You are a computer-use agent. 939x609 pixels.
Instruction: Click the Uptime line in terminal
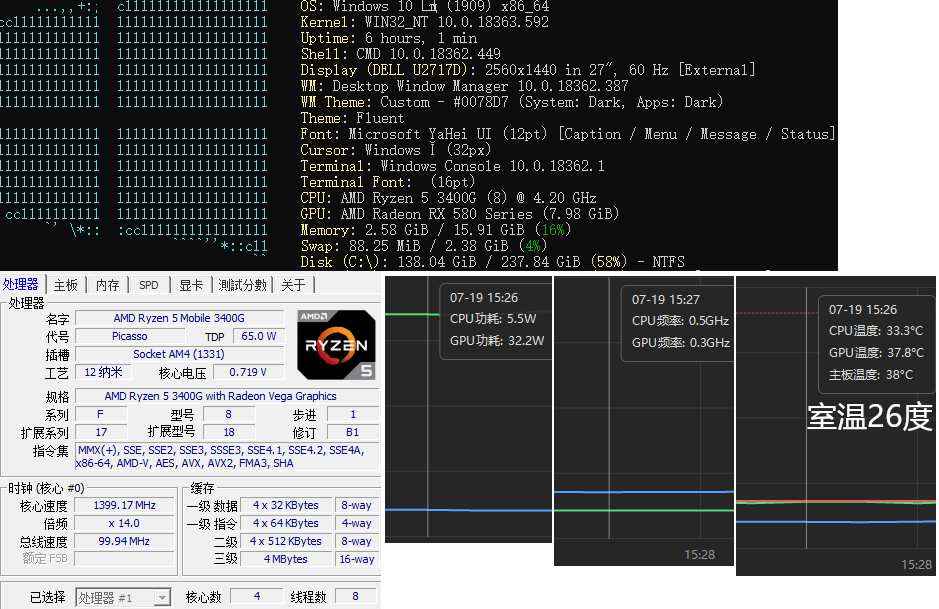(x=389, y=38)
